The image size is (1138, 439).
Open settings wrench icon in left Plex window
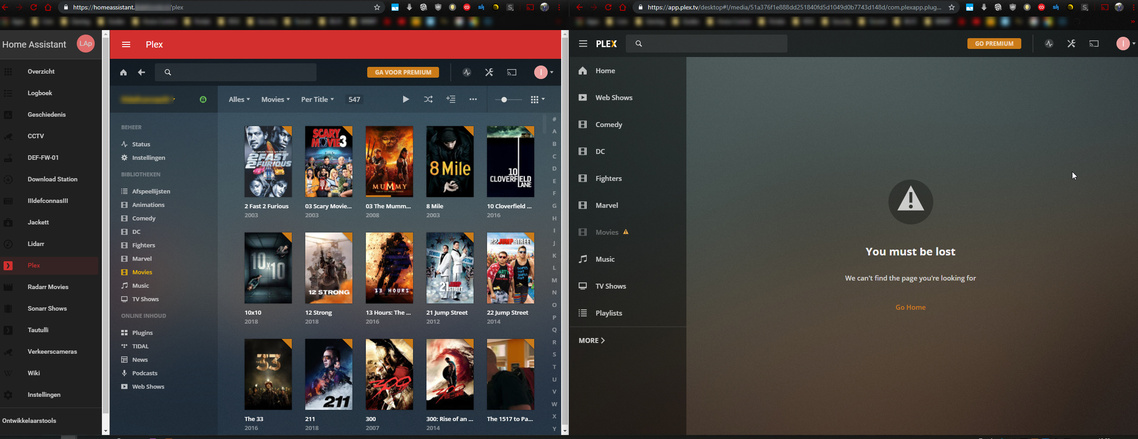[489, 73]
